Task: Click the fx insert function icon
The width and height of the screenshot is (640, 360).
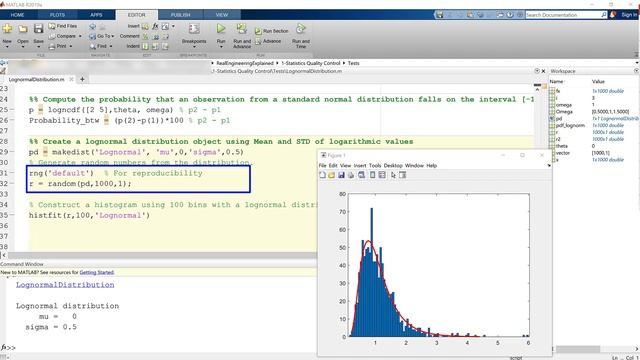Action: click(155, 26)
